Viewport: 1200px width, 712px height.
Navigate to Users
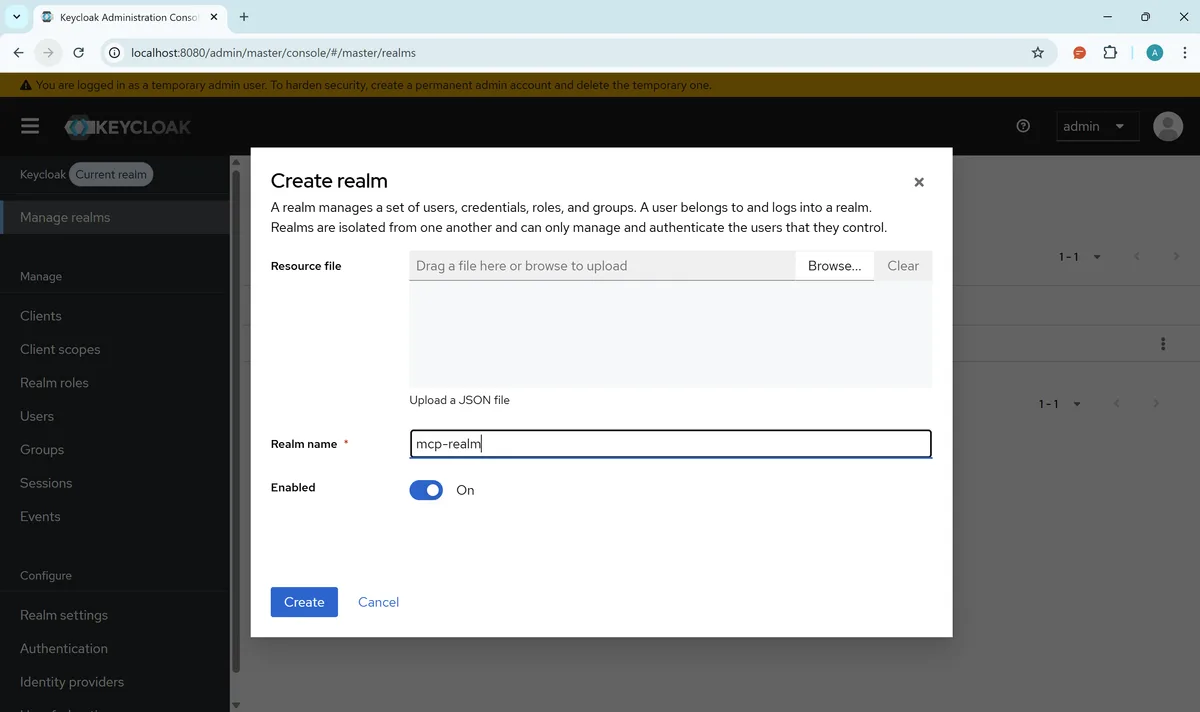(x=37, y=416)
